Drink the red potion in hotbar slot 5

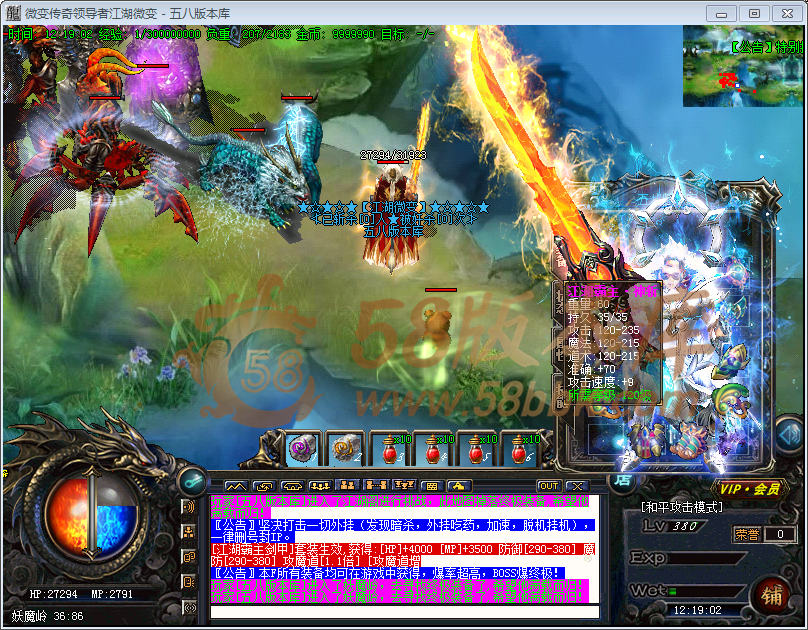477,449
